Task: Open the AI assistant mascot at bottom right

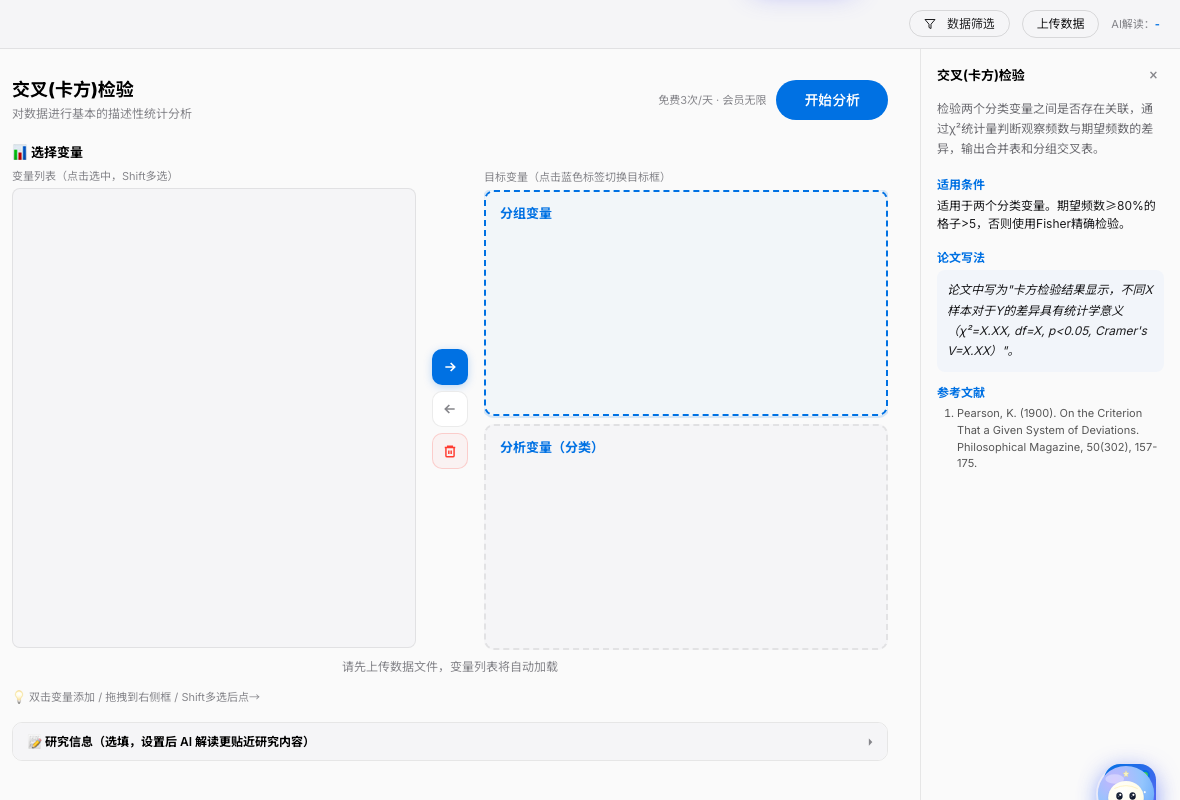Action: point(1128,784)
